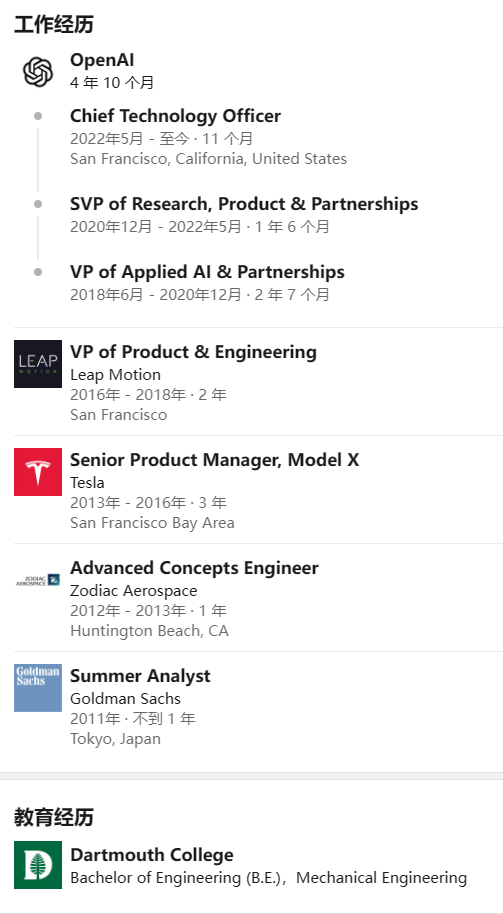Click the Goldman Sachs company name

[x=125, y=699]
